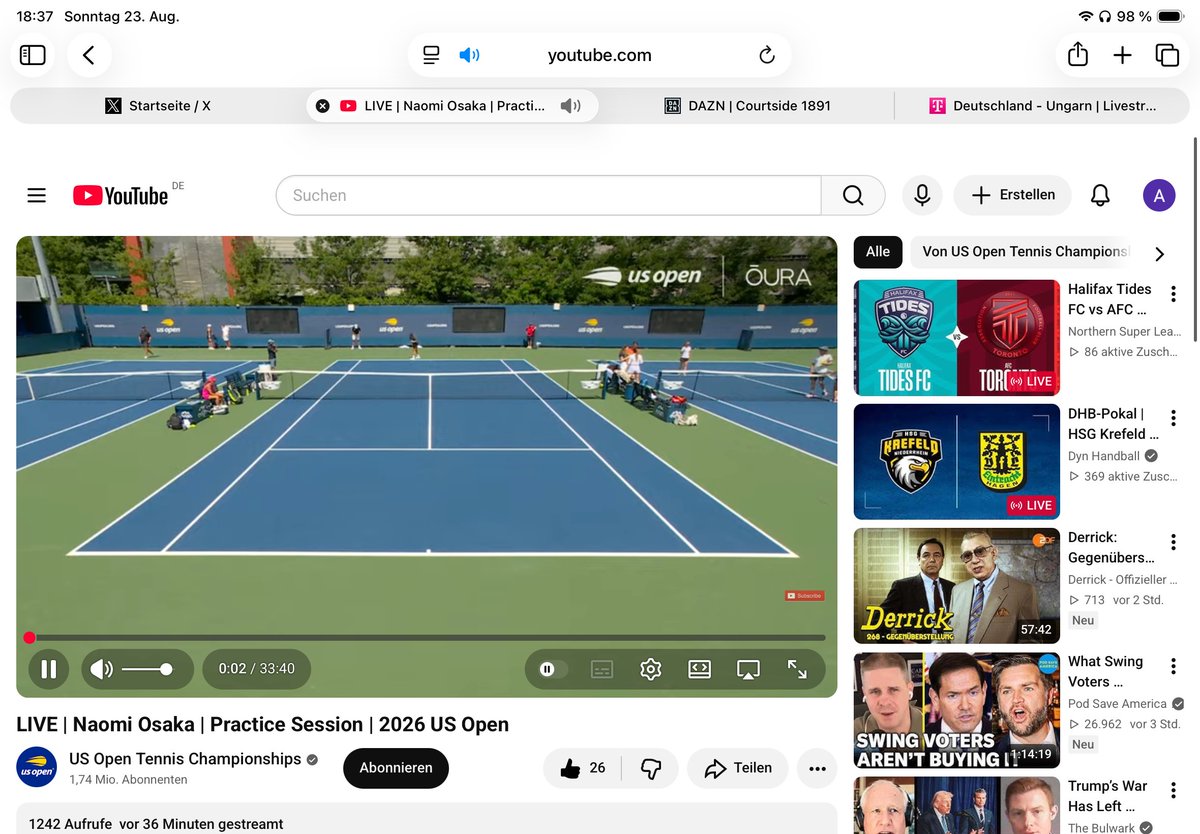Switch to the Startseite / X tab
This screenshot has height=834, width=1200.
pyautogui.click(x=158, y=105)
